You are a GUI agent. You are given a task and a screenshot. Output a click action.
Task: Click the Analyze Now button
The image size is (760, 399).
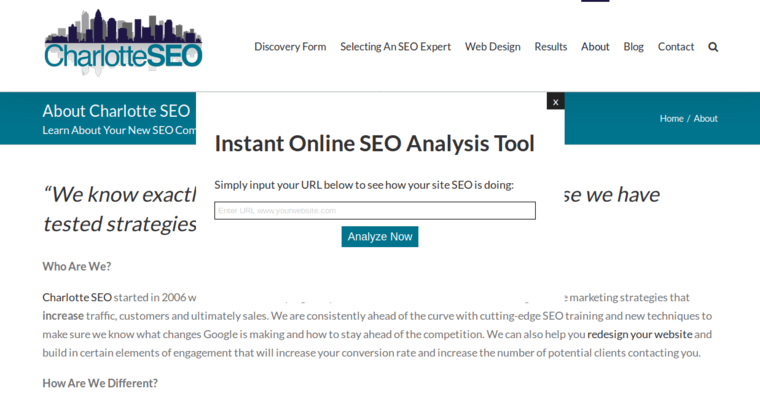click(x=380, y=237)
